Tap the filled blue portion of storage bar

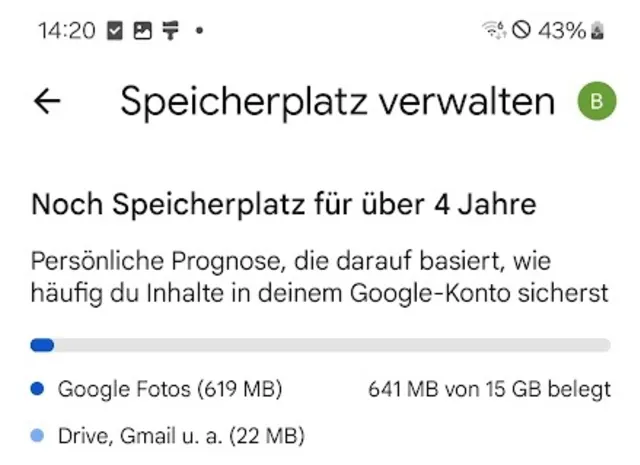point(42,345)
